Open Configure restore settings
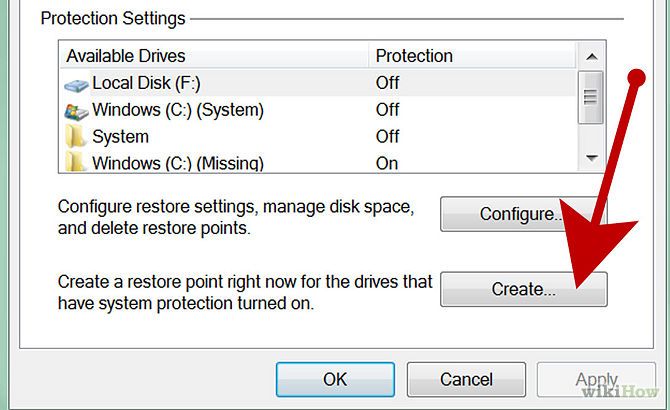Screen dimensions: 670x410 523,214
